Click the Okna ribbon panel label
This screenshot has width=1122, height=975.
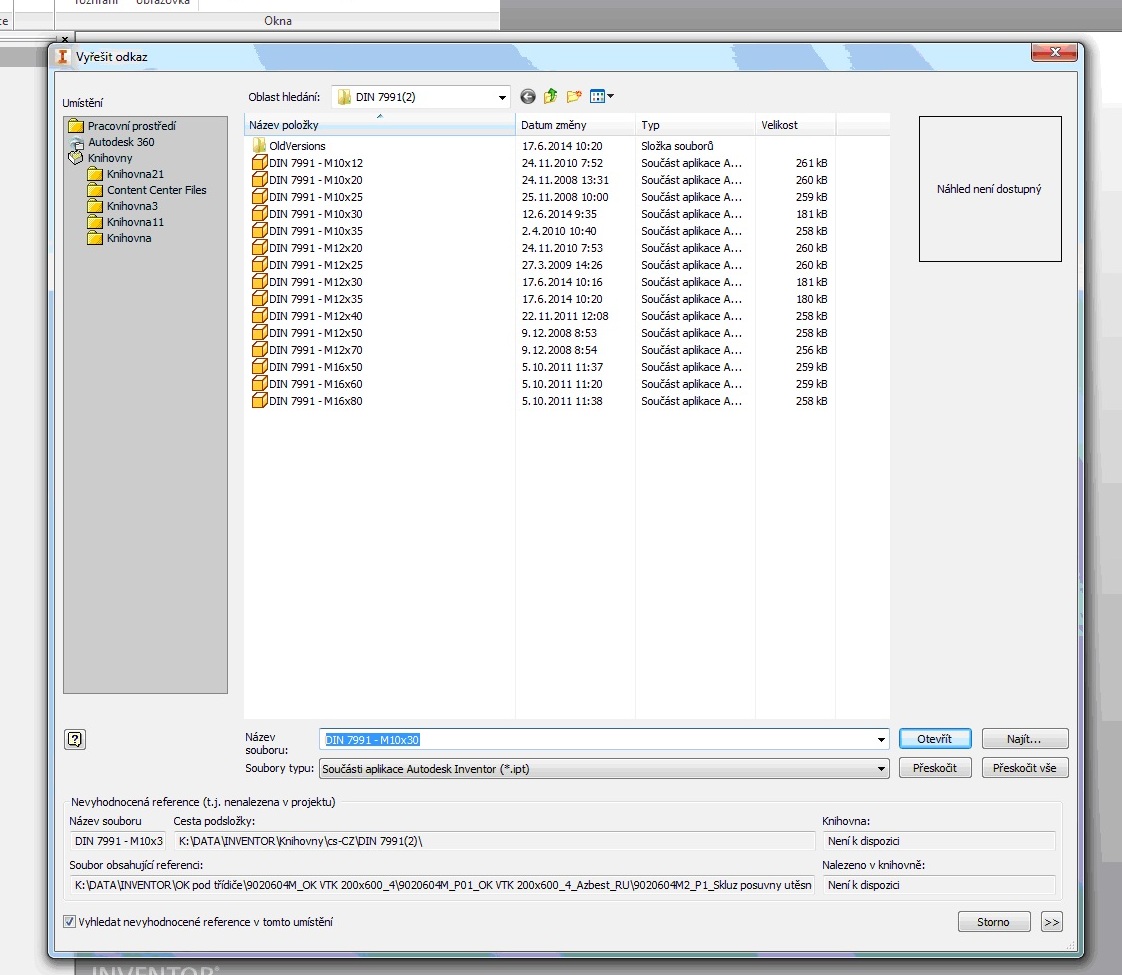[x=278, y=21]
